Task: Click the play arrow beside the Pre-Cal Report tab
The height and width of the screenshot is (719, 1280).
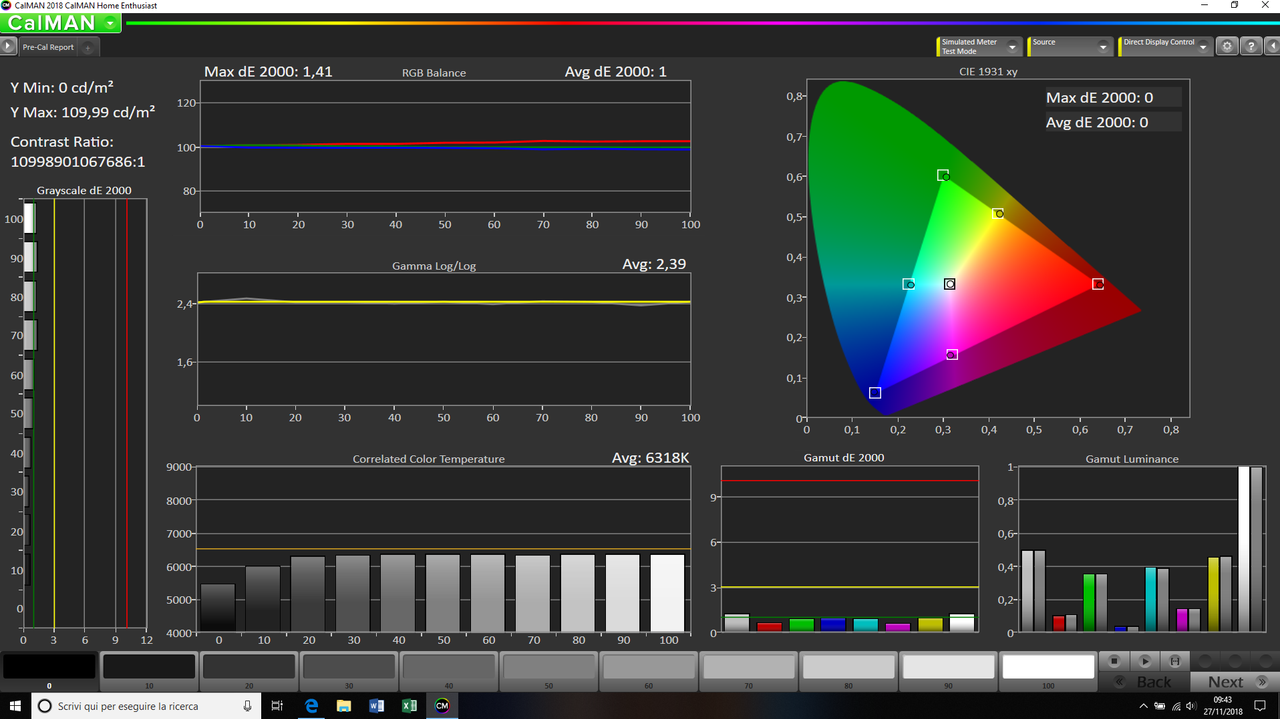Action: [9, 46]
